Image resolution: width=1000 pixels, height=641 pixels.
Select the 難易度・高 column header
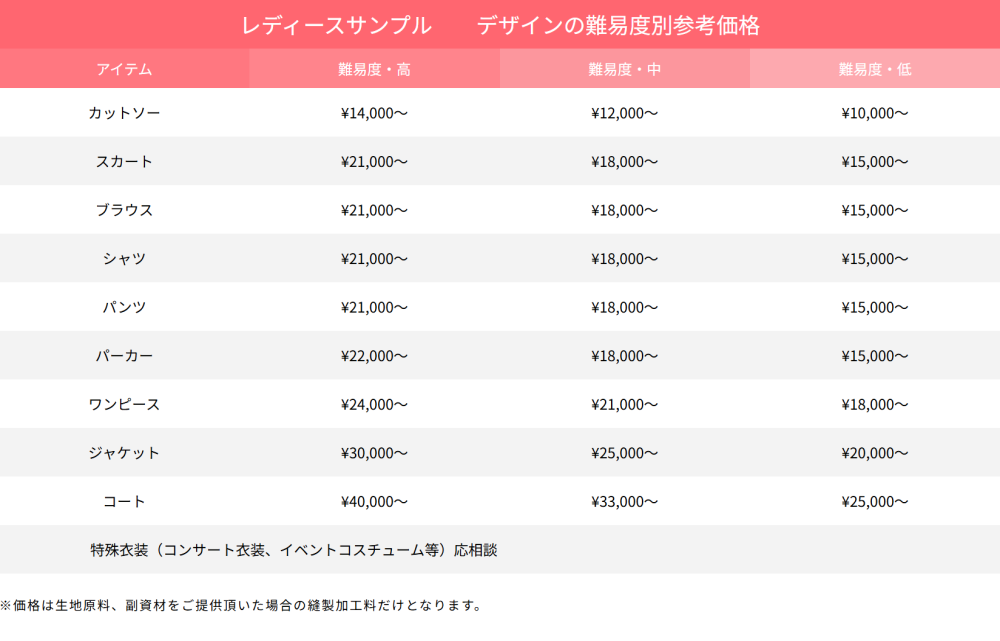click(x=374, y=70)
